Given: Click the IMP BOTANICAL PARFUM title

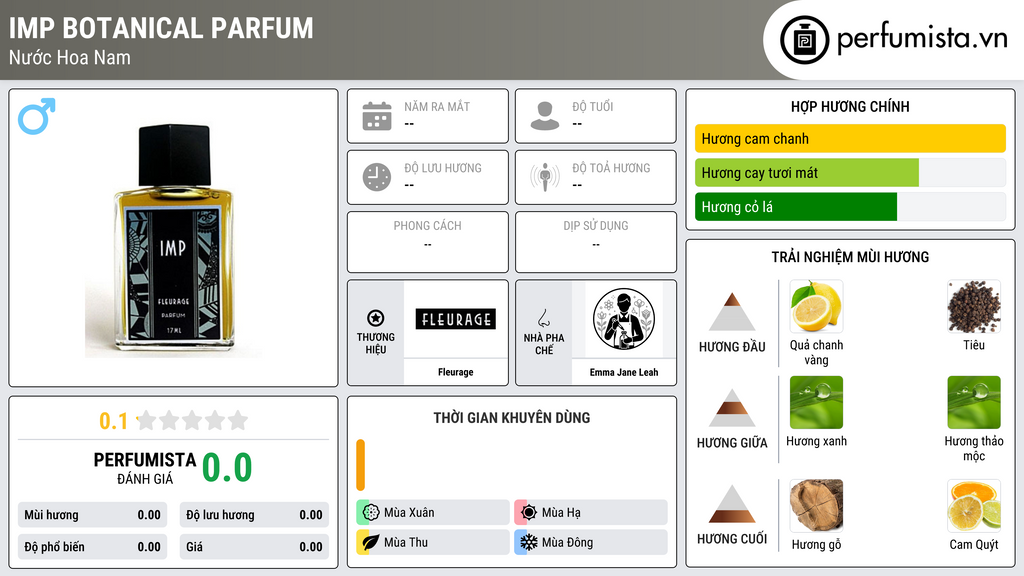Looking at the screenshot, I should 161,28.
